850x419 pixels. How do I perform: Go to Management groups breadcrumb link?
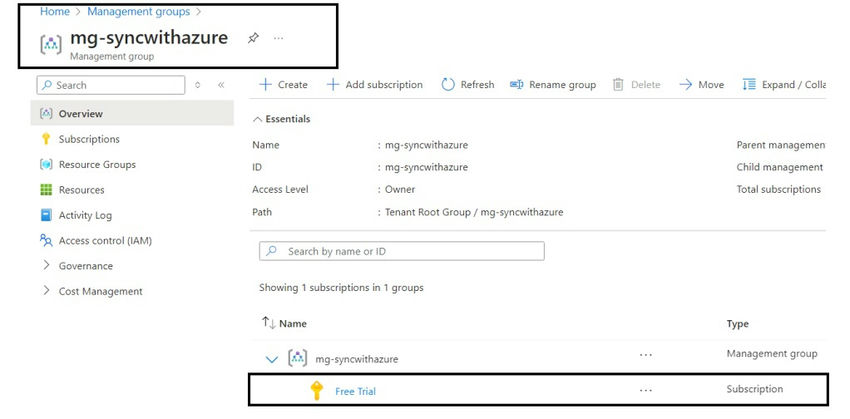tap(139, 11)
